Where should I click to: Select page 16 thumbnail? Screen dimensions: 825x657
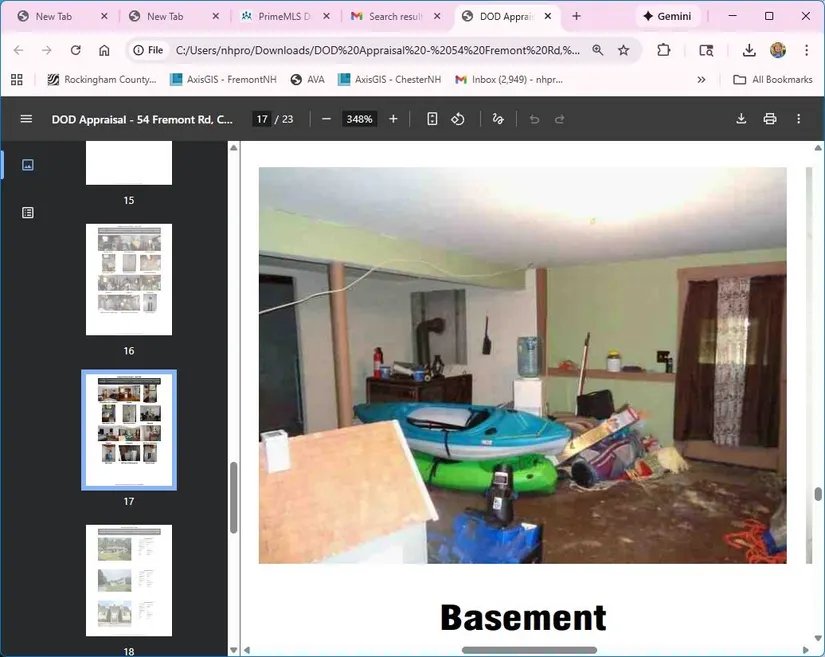click(x=129, y=279)
